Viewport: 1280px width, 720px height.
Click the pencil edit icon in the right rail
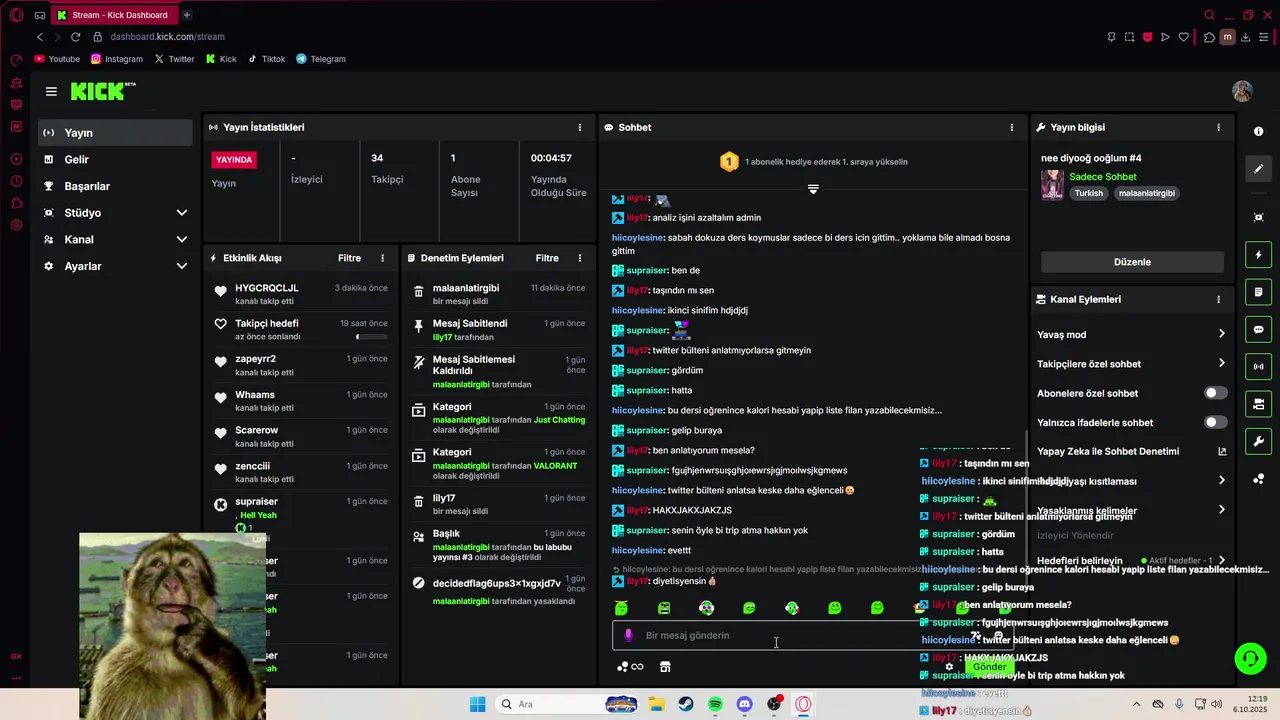1258,169
